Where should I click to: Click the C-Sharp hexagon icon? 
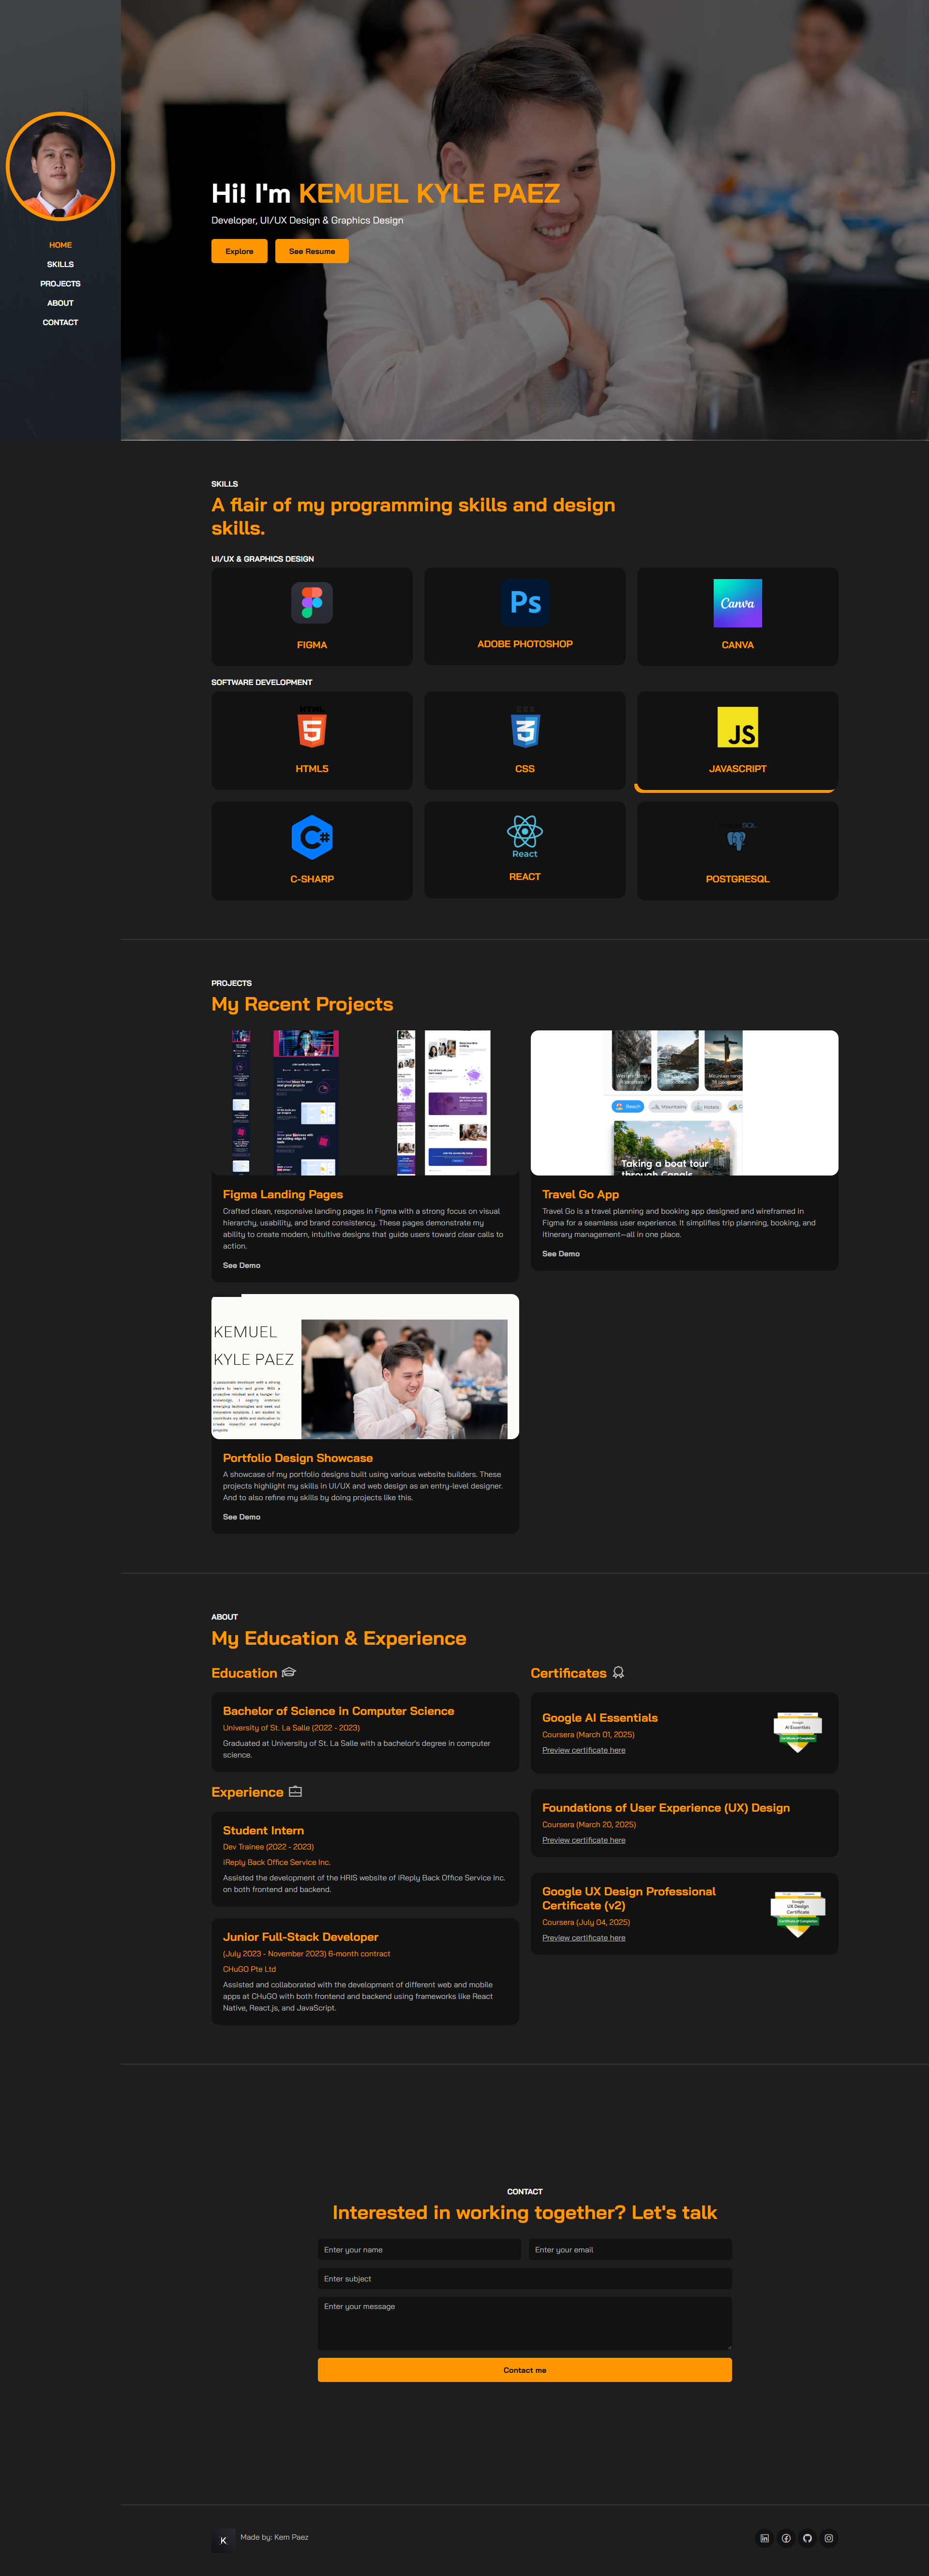312,837
